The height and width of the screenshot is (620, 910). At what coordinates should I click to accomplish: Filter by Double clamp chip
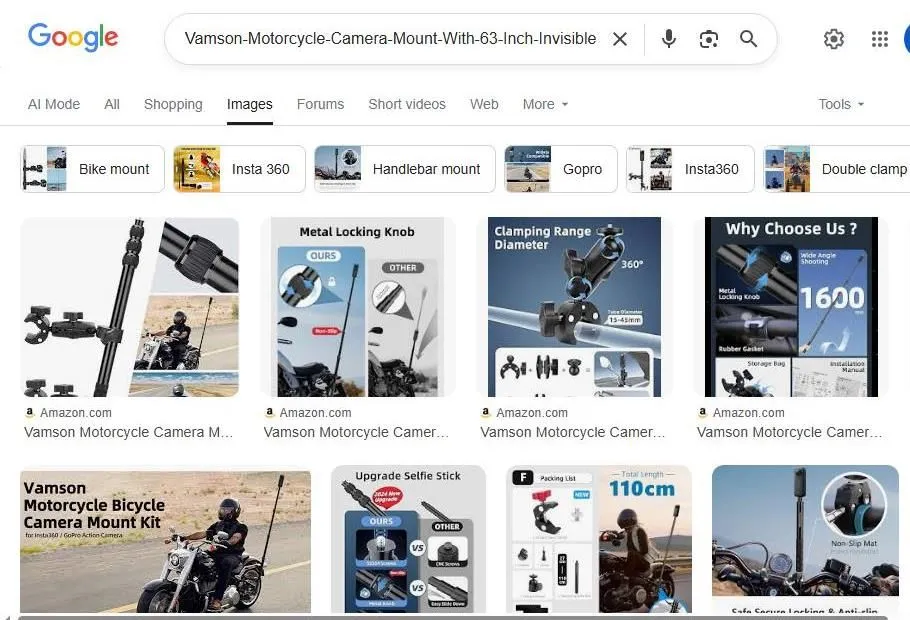click(836, 169)
